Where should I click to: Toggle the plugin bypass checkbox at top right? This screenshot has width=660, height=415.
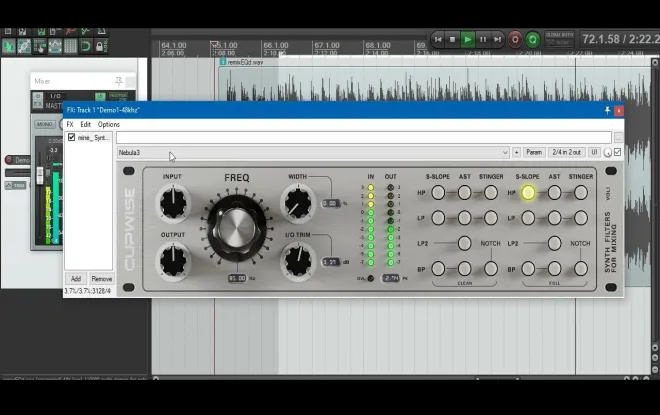[617, 152]
